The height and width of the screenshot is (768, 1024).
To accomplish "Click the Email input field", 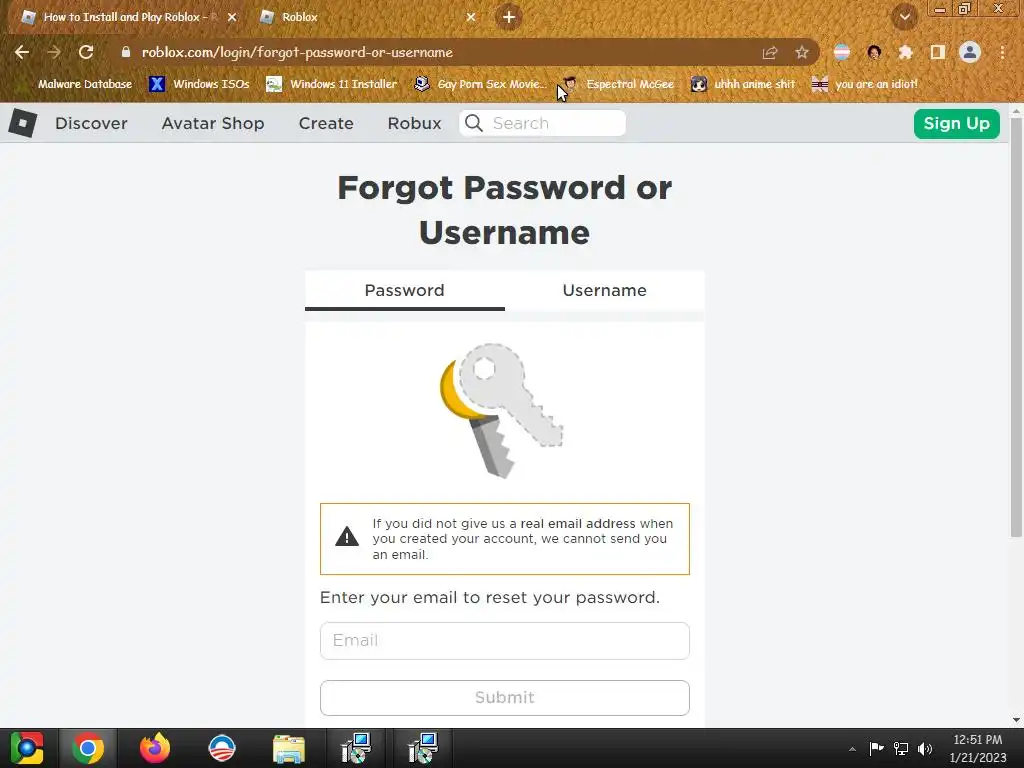I will pos(505,641).
